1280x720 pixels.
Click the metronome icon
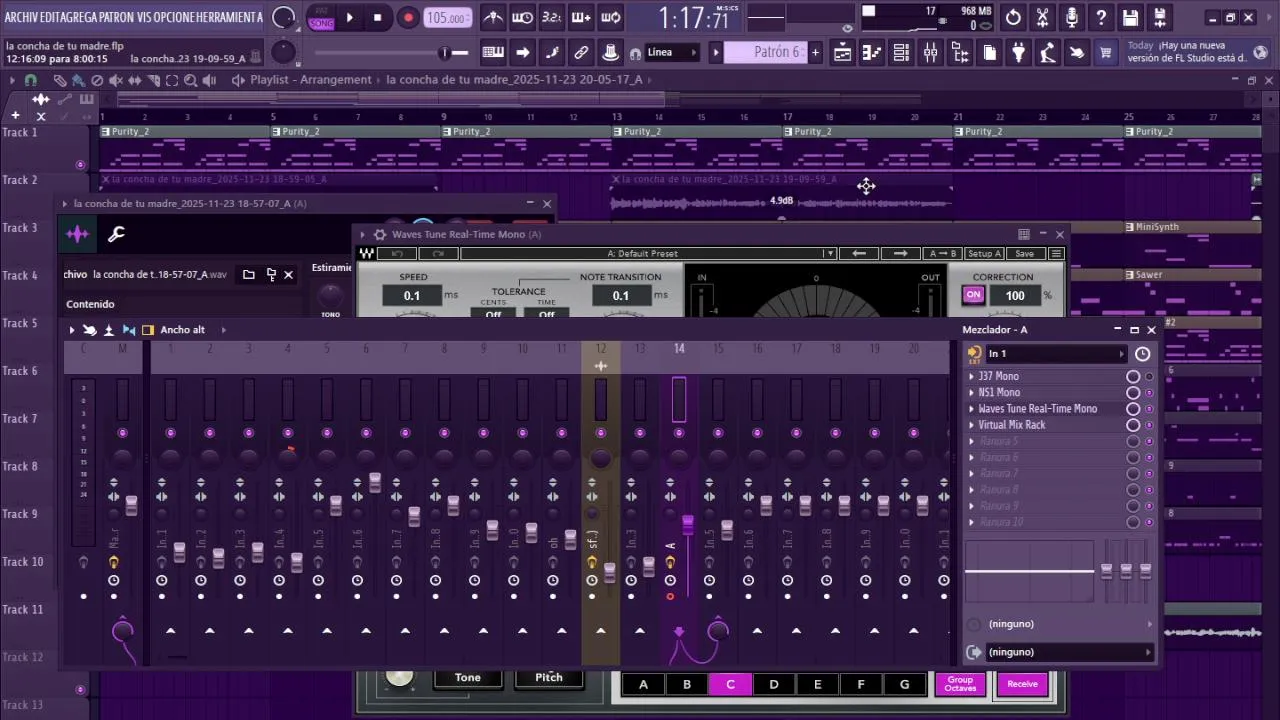[493, 18]
